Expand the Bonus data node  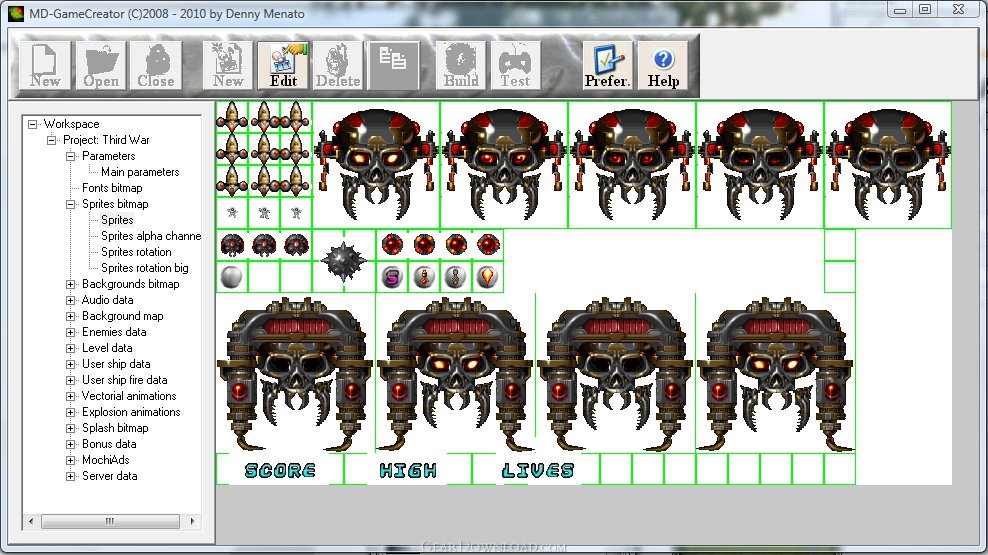point(71,444)
